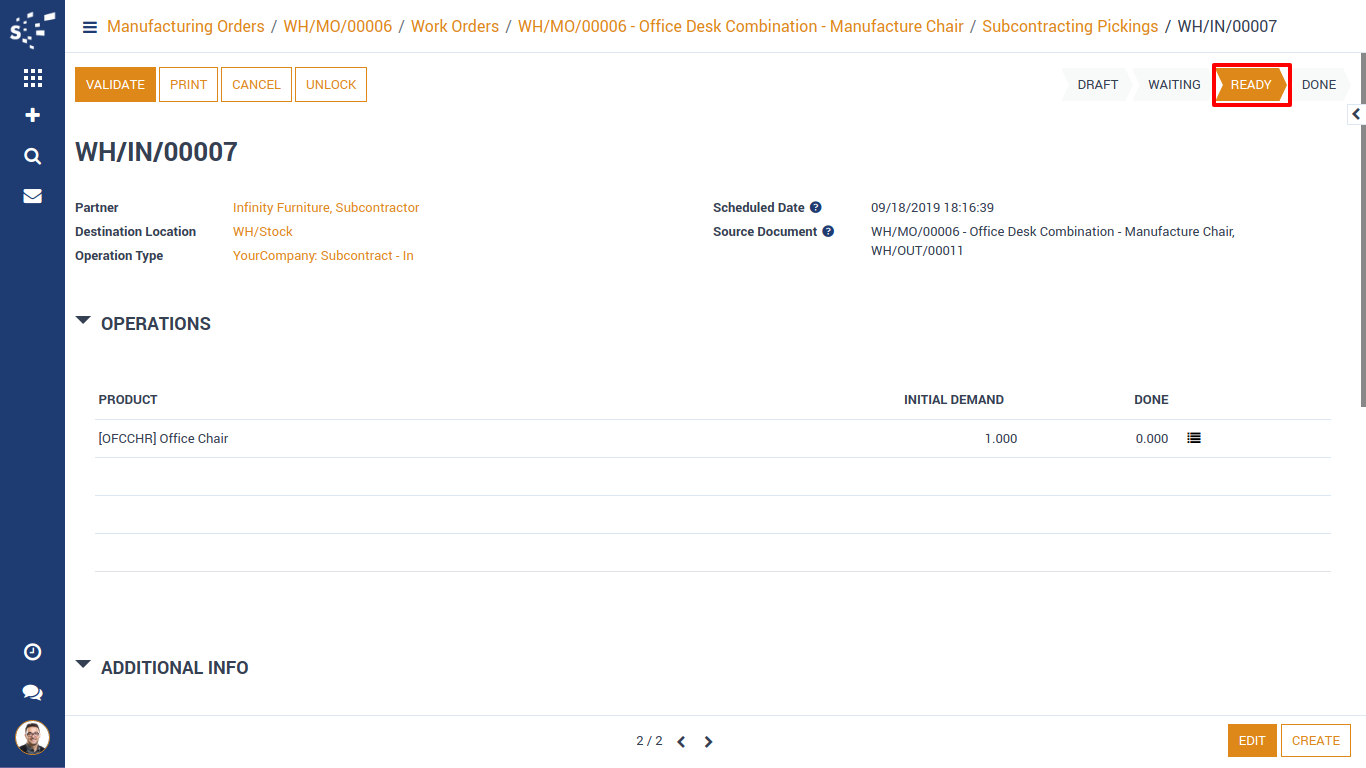Open the apps grid menu icon

tap(32, 78)
